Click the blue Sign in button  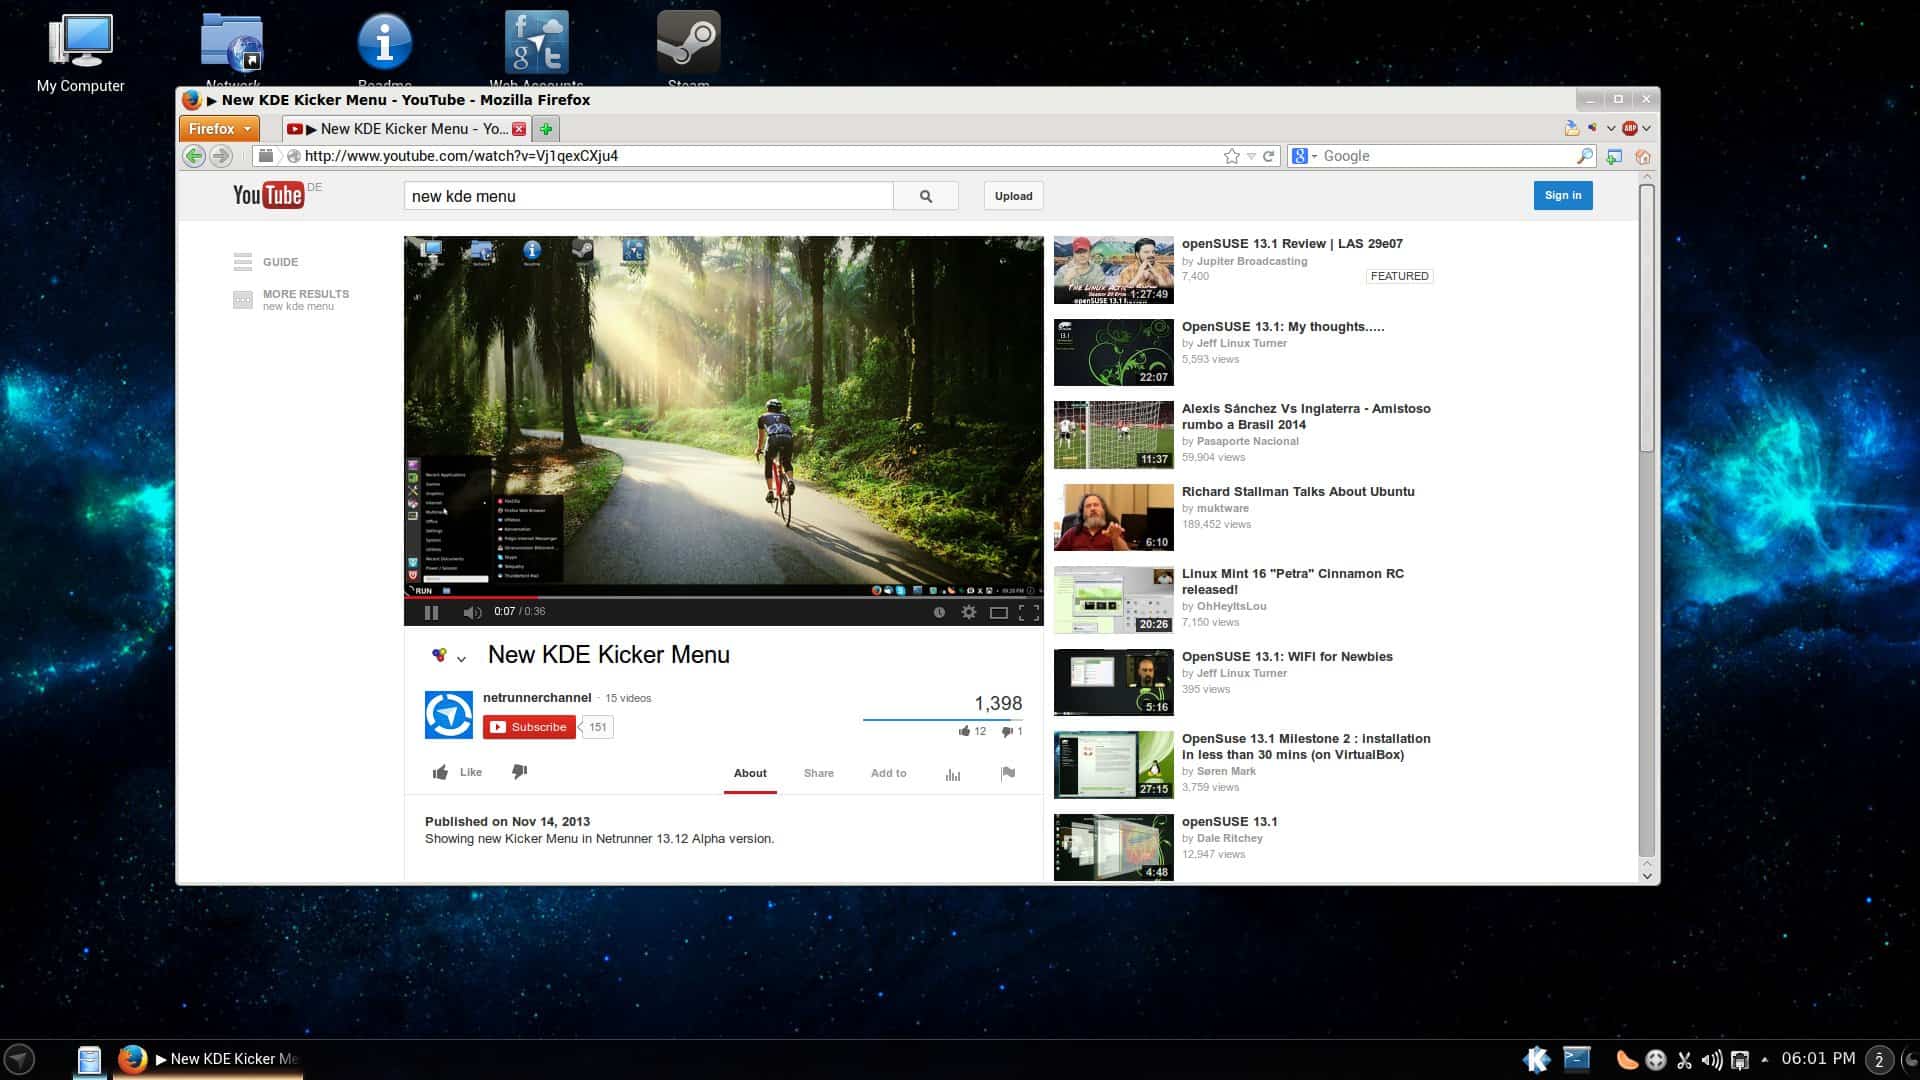1562,195
